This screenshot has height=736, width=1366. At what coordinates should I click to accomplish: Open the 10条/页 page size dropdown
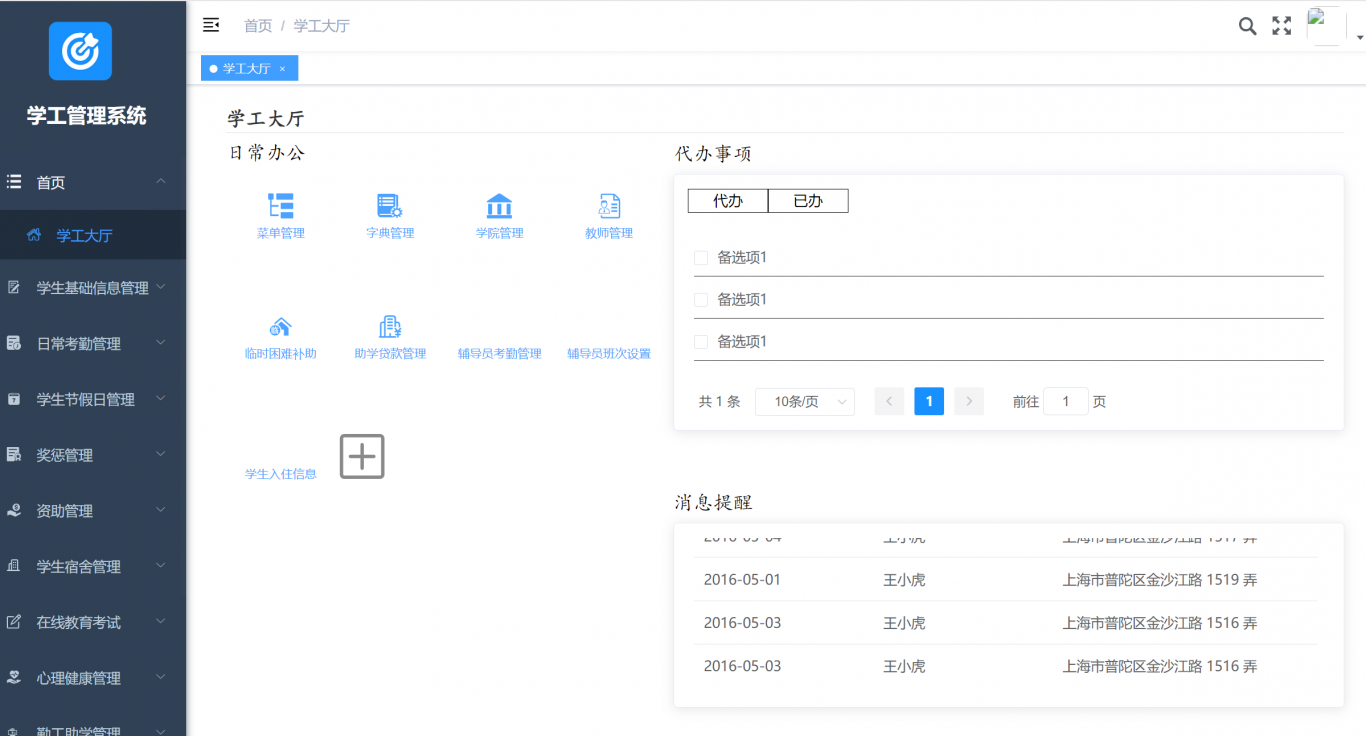pyautogui.click(x=805, y=402)
